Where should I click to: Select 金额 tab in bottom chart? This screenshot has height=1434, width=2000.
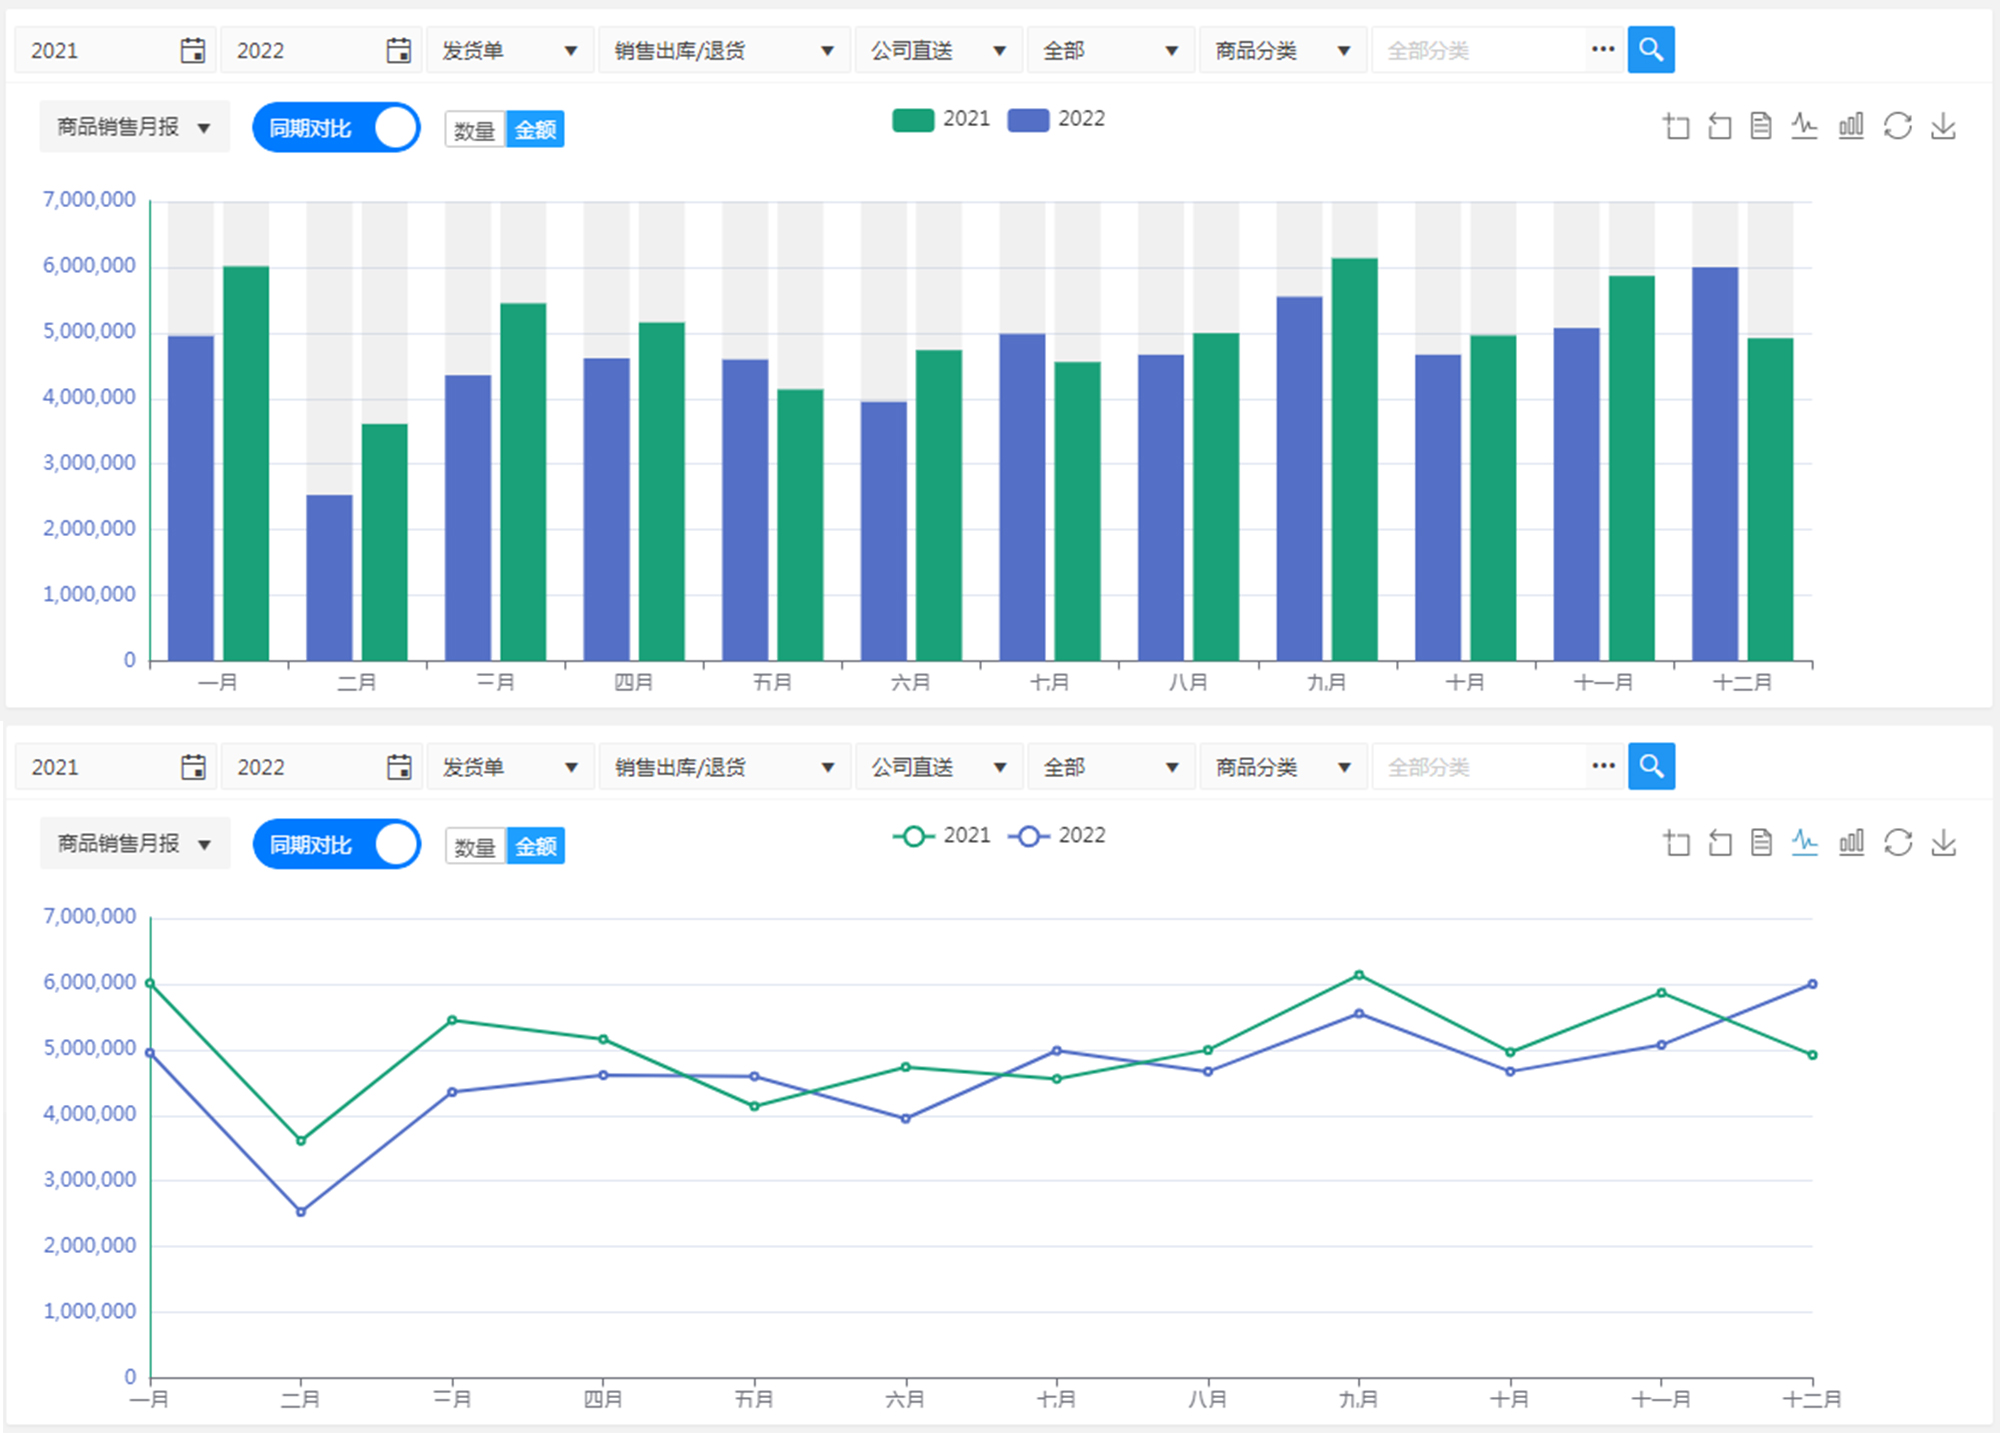(x=536, y=847)
